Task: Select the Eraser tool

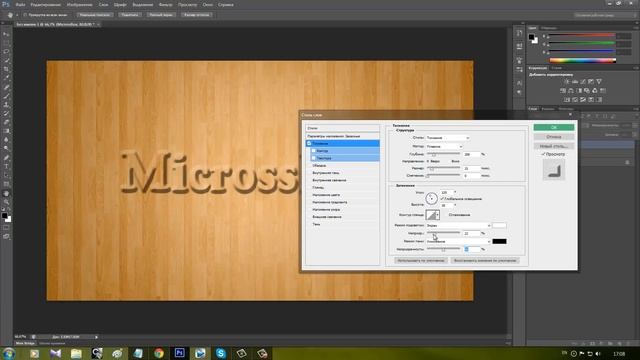Action: pos(6,122)
